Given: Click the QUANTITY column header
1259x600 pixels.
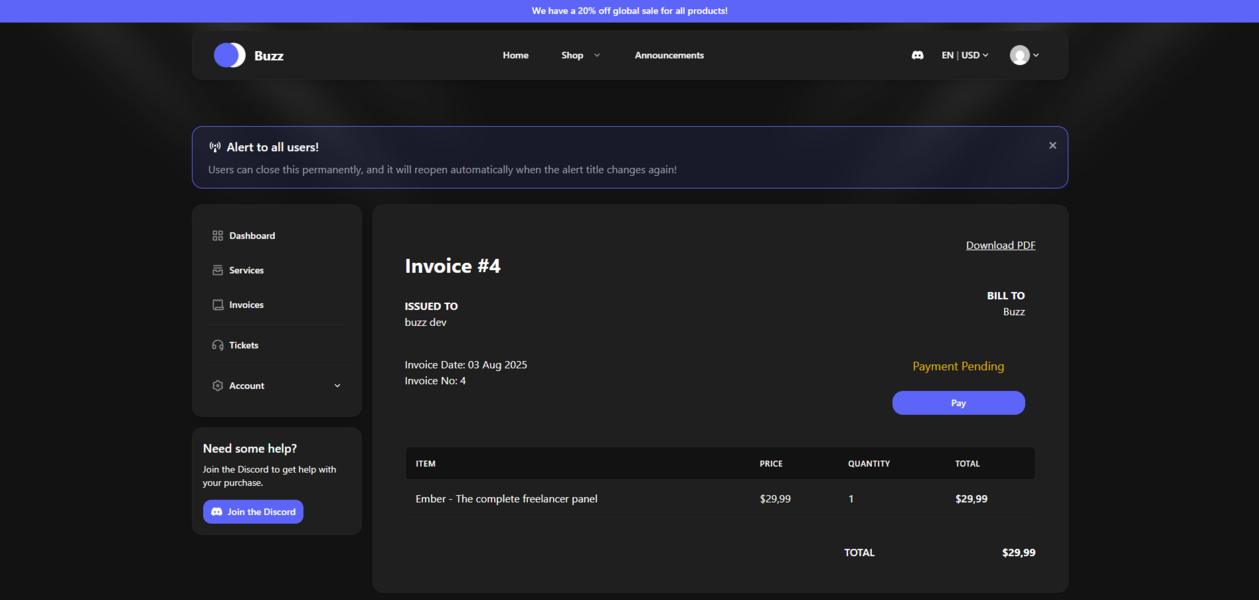Looking at the screenshot, I should (x=869, y=464).
